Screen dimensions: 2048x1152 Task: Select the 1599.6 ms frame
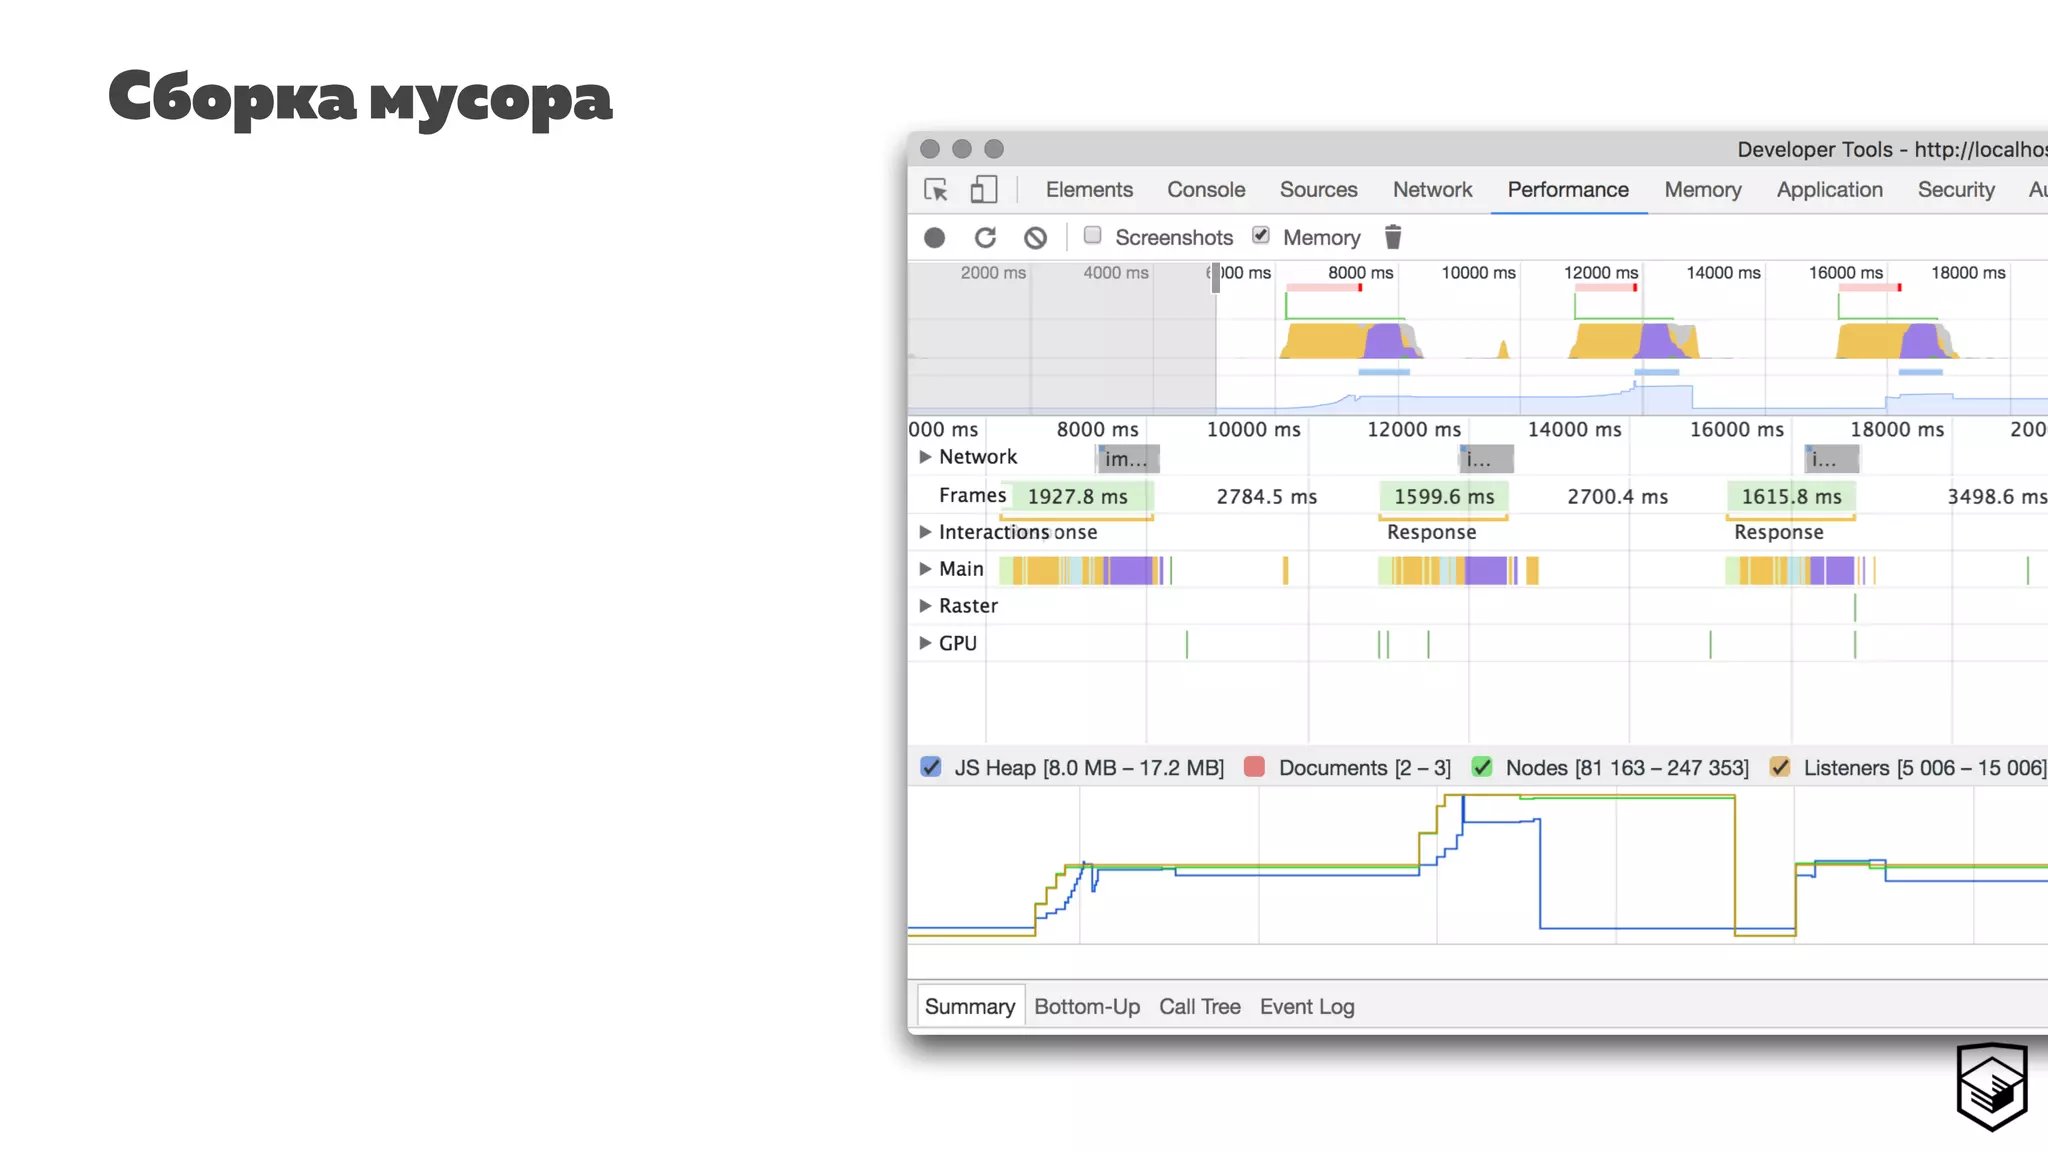click(x=1443, y=497)
